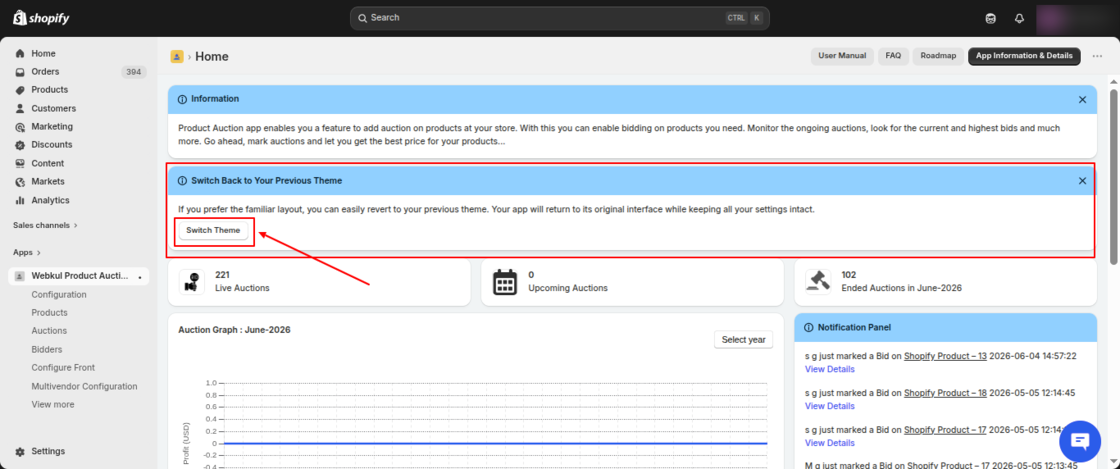Click the Upcoming Auctions calendar icon
The height and width of the screenshot is (469, 1120).
click(x=505, y=282)
